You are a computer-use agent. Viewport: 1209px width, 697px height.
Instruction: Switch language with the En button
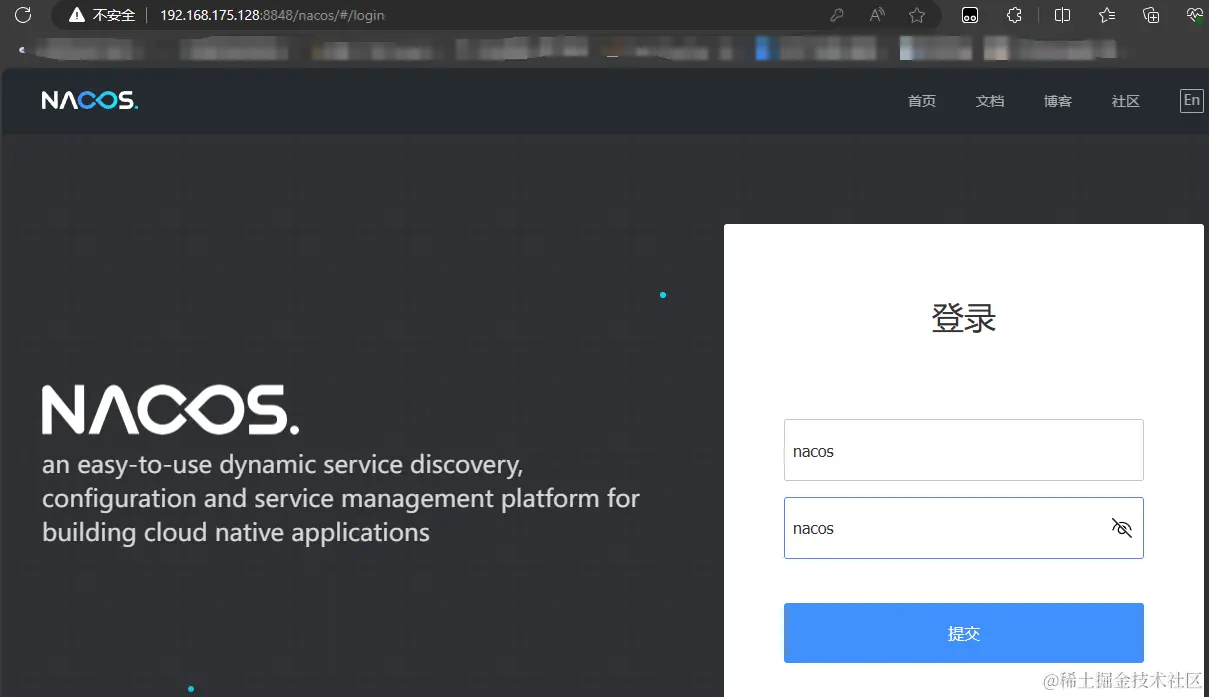(x=1192, y=100)
